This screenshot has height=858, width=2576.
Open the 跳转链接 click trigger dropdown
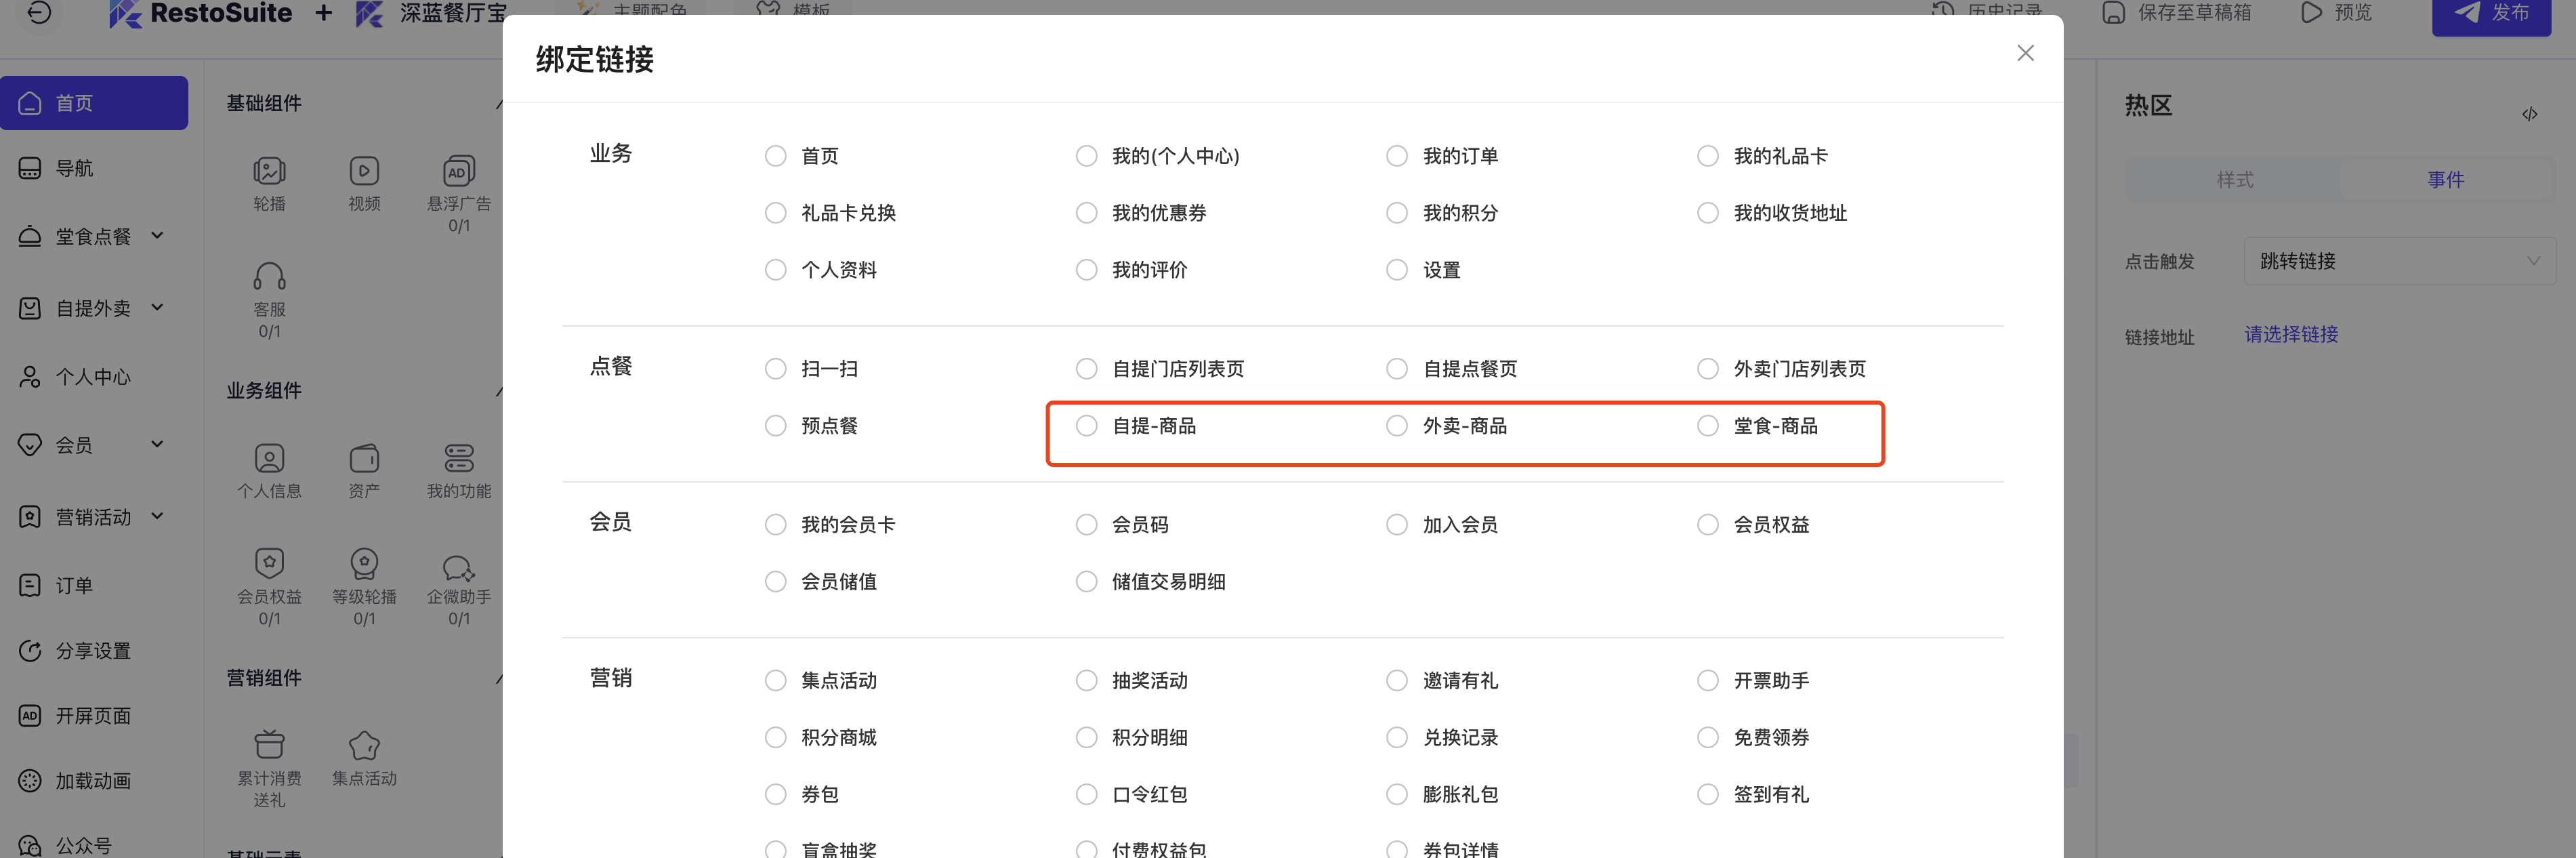[2399, 261]
